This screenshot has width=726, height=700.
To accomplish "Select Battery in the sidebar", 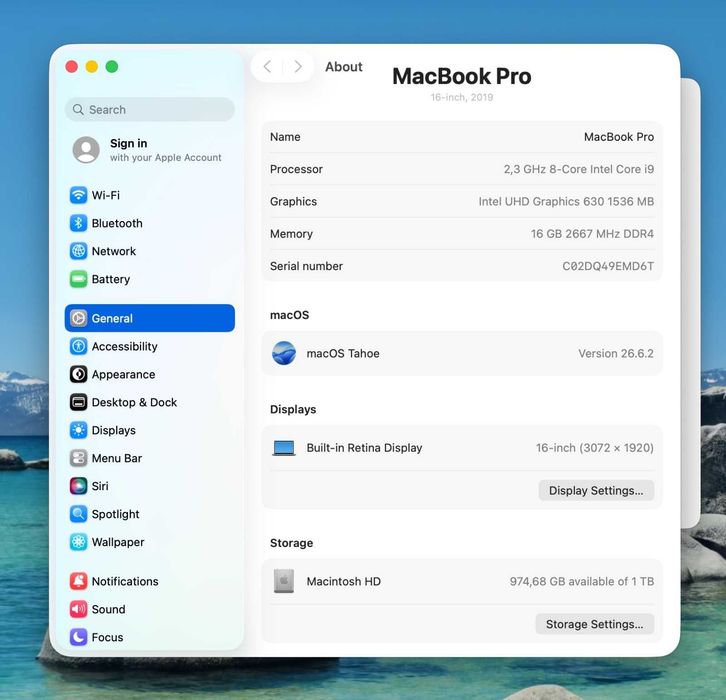I will coord(150,279).
